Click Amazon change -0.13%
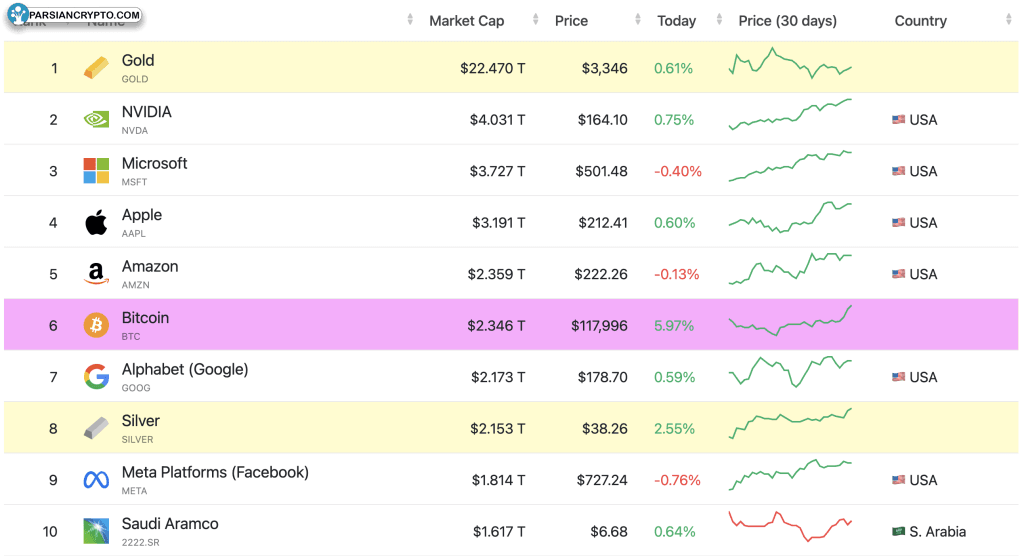 coord(677,274)
